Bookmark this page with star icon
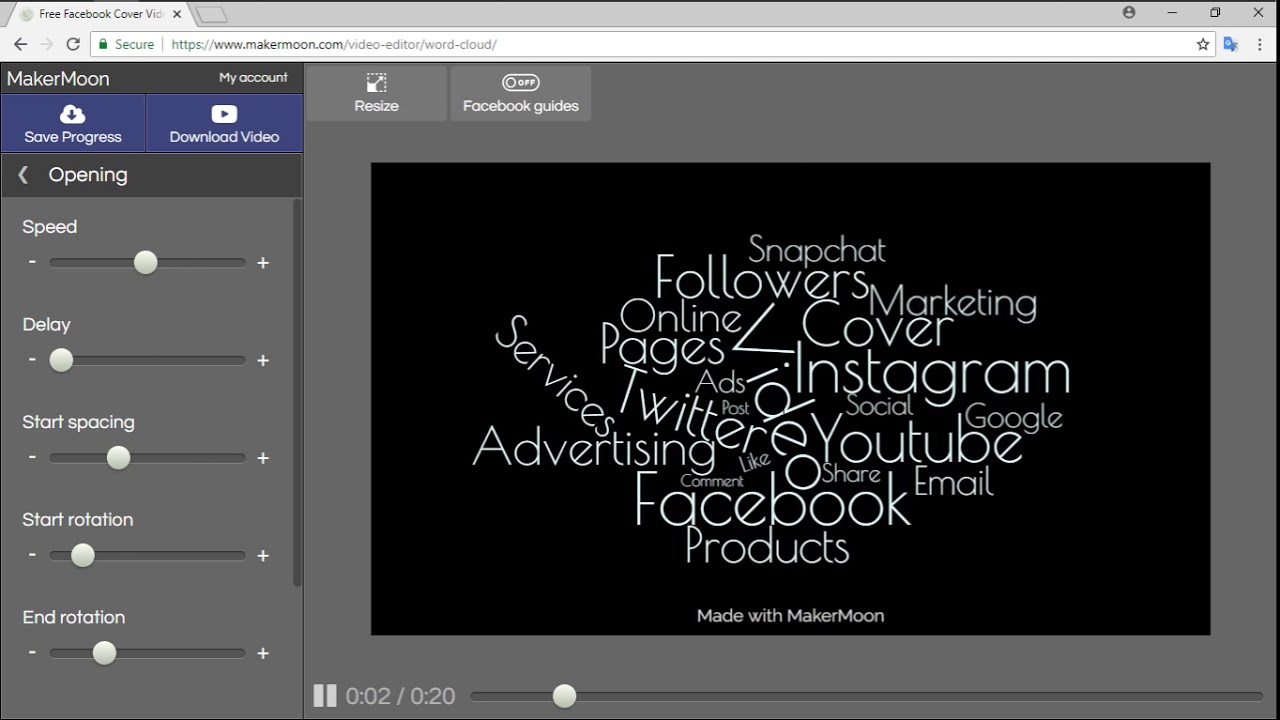Image resolution: width=1280 pixels, height=720 pixels. pos(1203,44)
